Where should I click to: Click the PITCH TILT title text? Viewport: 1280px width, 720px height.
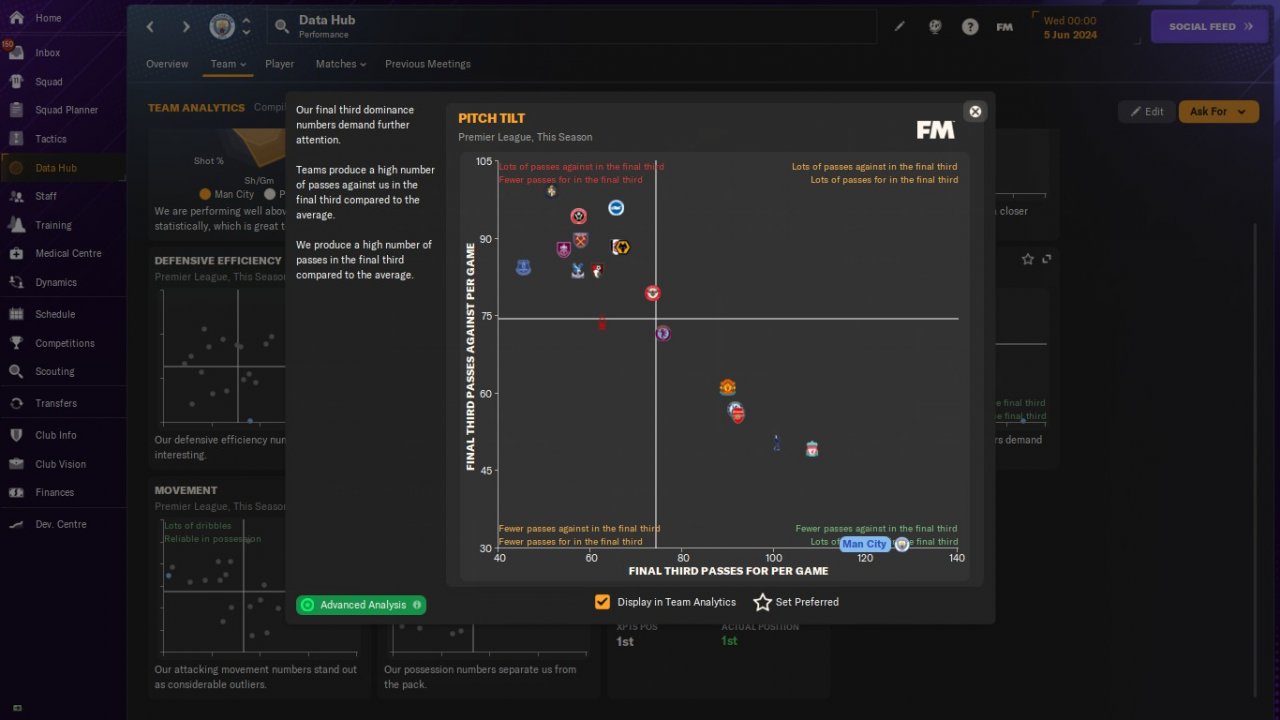pyautogui.click(x=491, y=118)
